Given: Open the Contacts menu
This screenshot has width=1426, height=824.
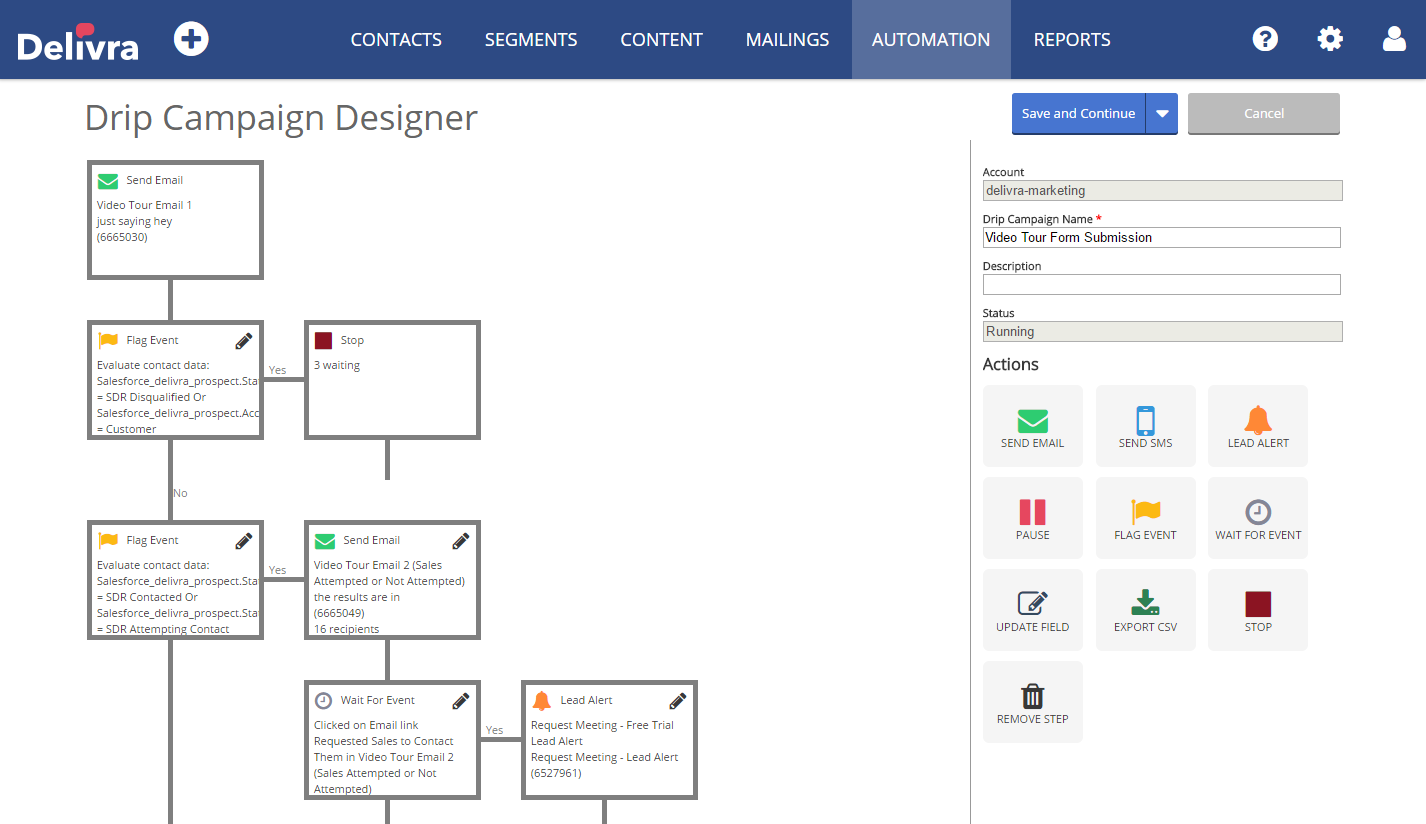Looking at the screenshot, I should 396,40.
